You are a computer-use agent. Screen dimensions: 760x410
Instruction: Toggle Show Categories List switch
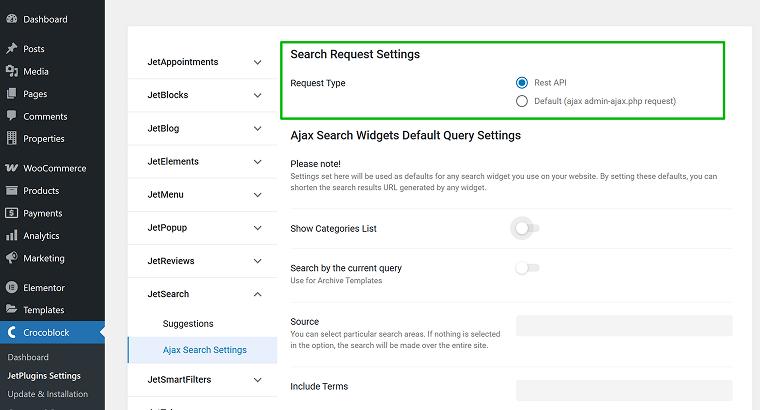[x=527, y=228]
